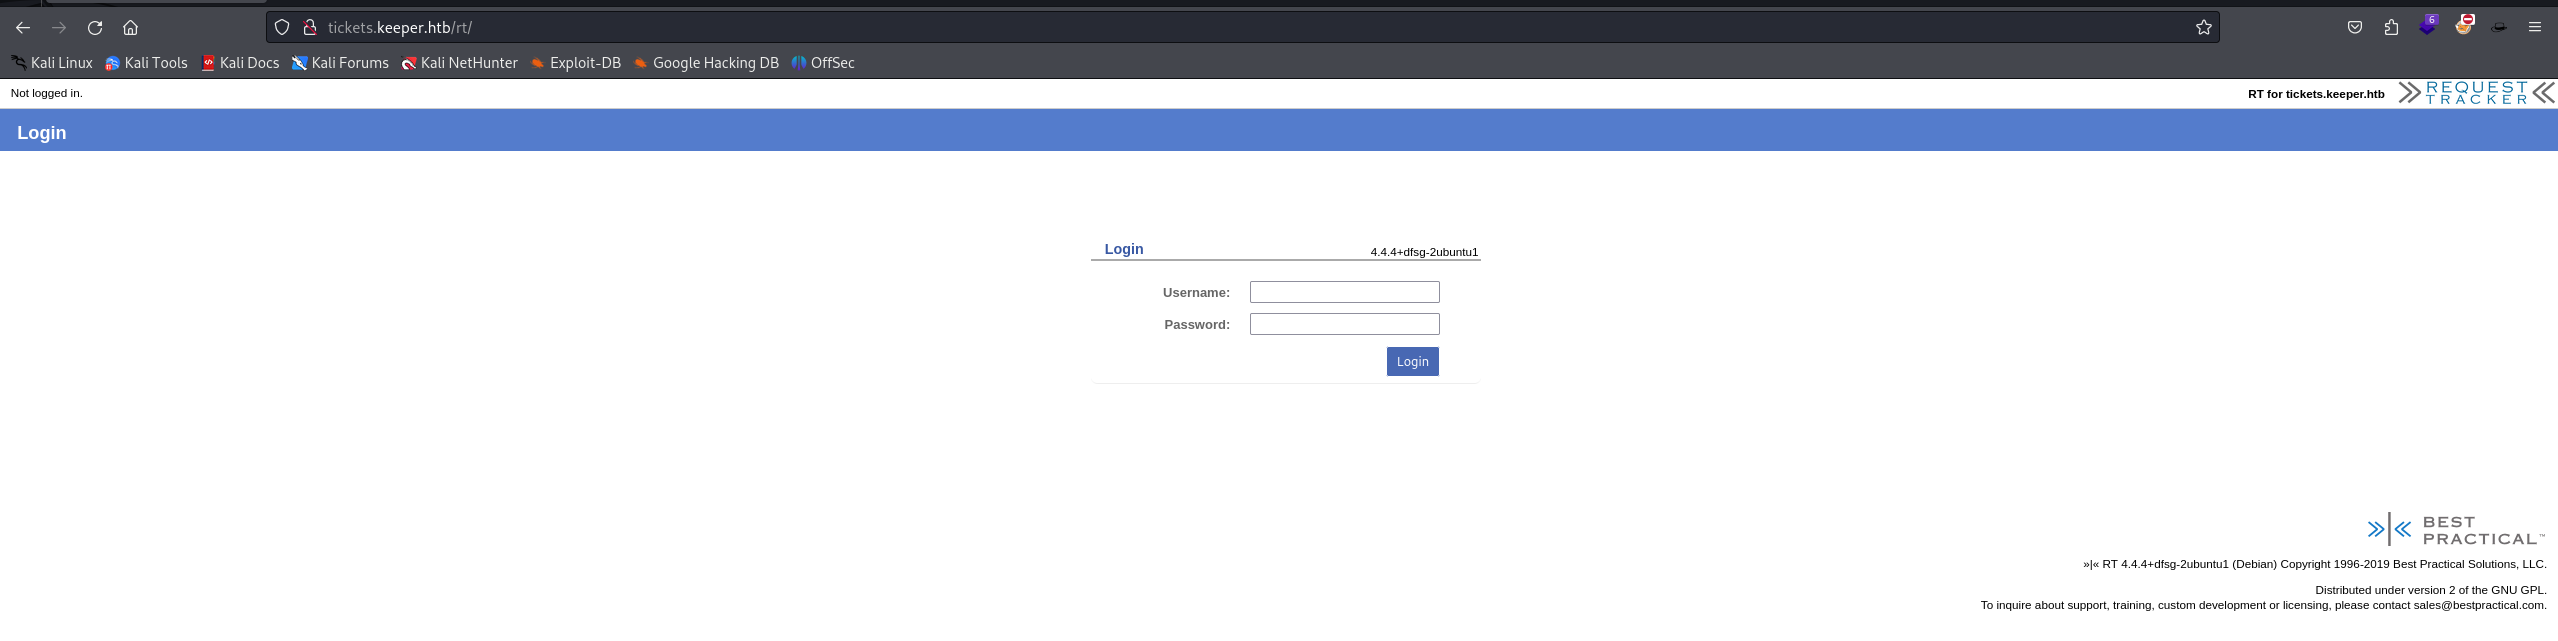Open the Kali Docs bookmark
Screen dimensions: 2558x641
[240, 63]
